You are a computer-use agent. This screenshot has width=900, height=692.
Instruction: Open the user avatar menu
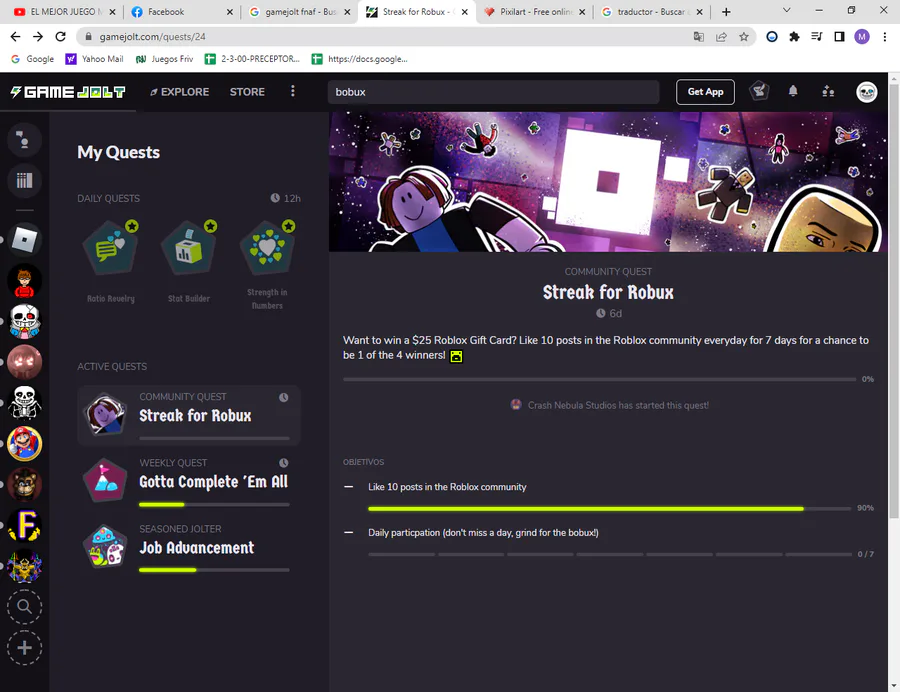click(x=866, y=92)
